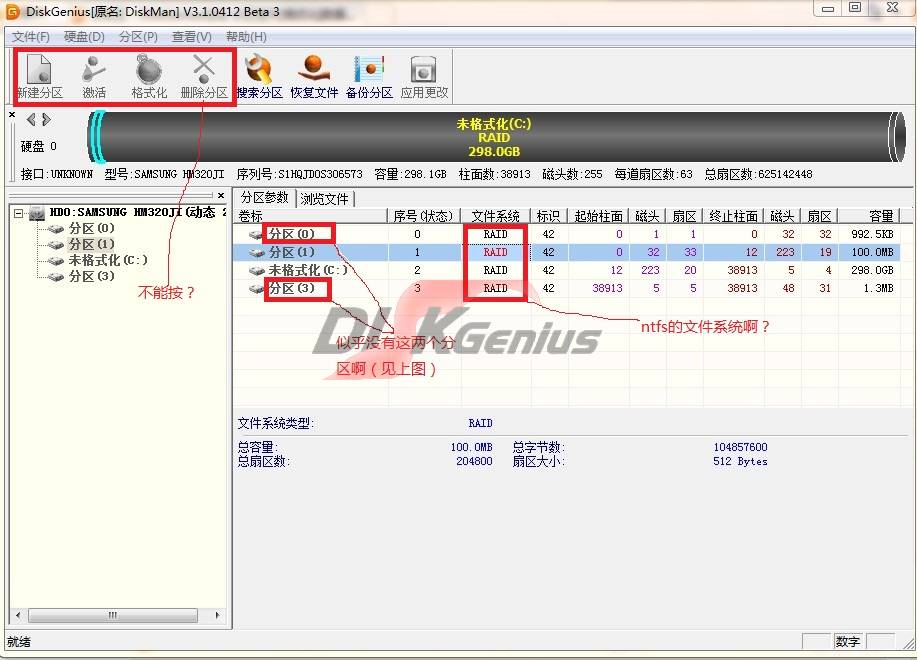The image size is (917, 660).
Task: Click the 序号(状态) column header
Action: coord(423,216)
